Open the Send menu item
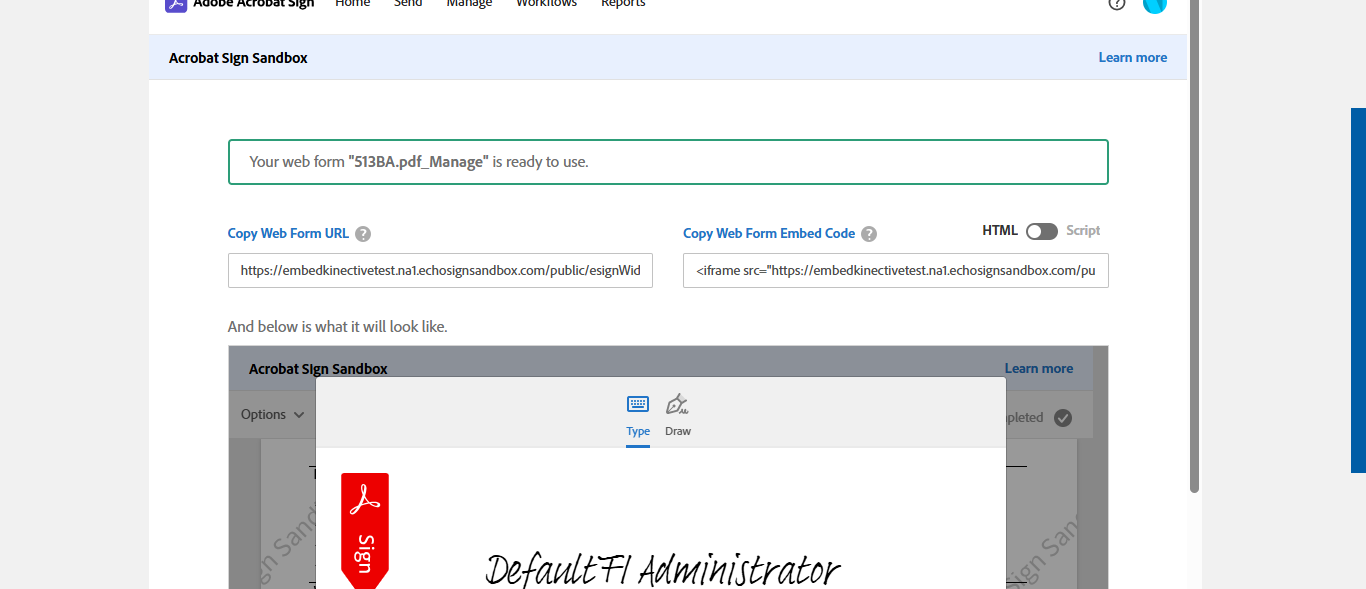This screenshot has width=1366, height=589. pyautogui.click(x=408, y=4)
